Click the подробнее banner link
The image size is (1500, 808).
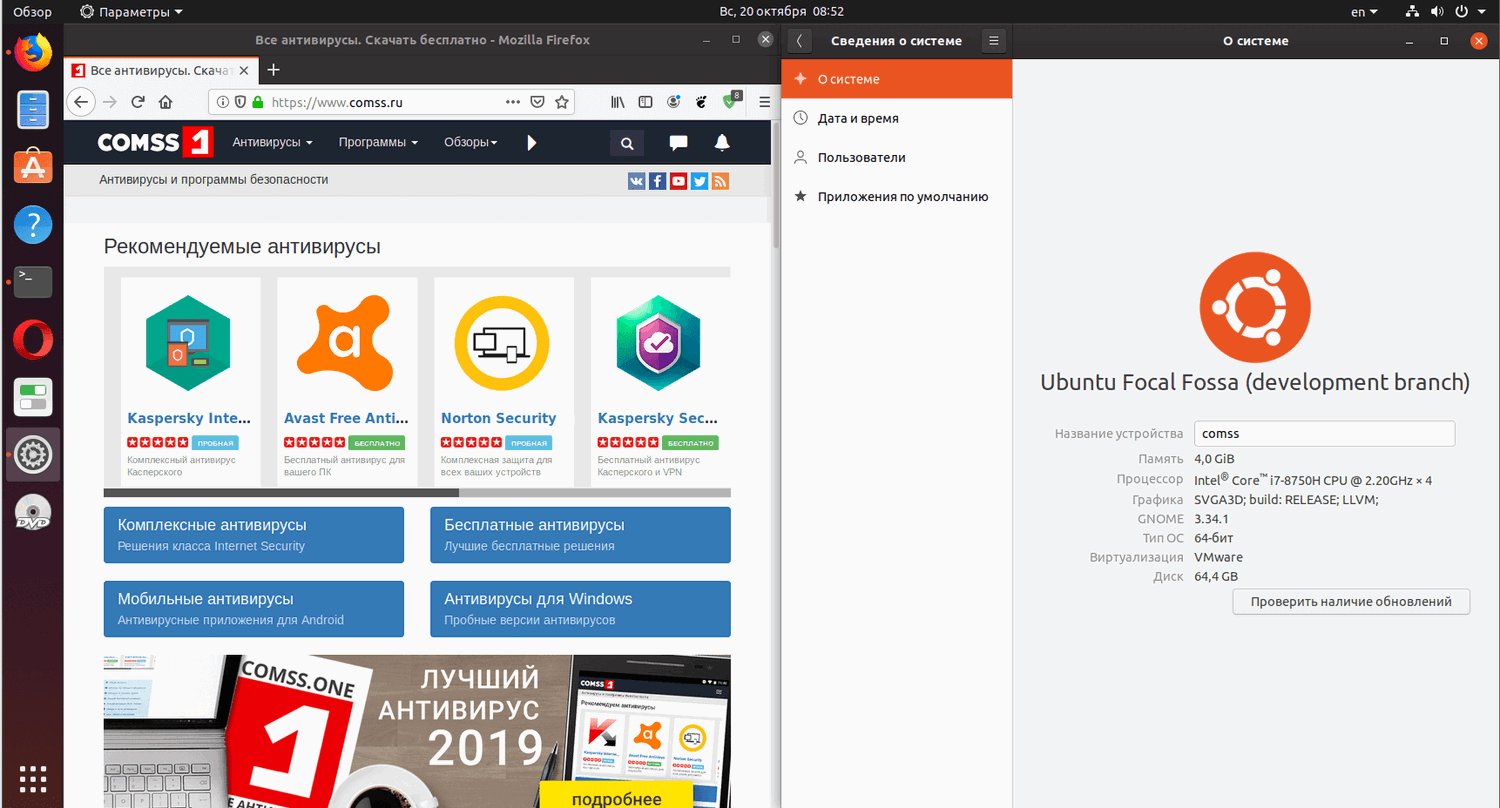[x=617, y=797]
